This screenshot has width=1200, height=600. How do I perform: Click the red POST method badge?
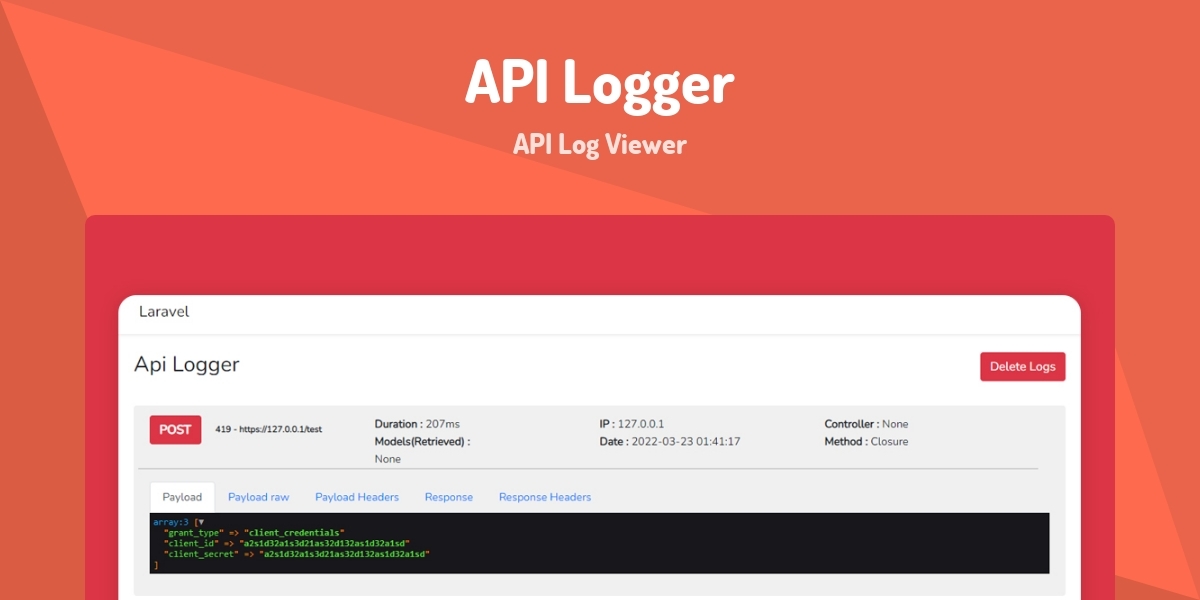175,429
